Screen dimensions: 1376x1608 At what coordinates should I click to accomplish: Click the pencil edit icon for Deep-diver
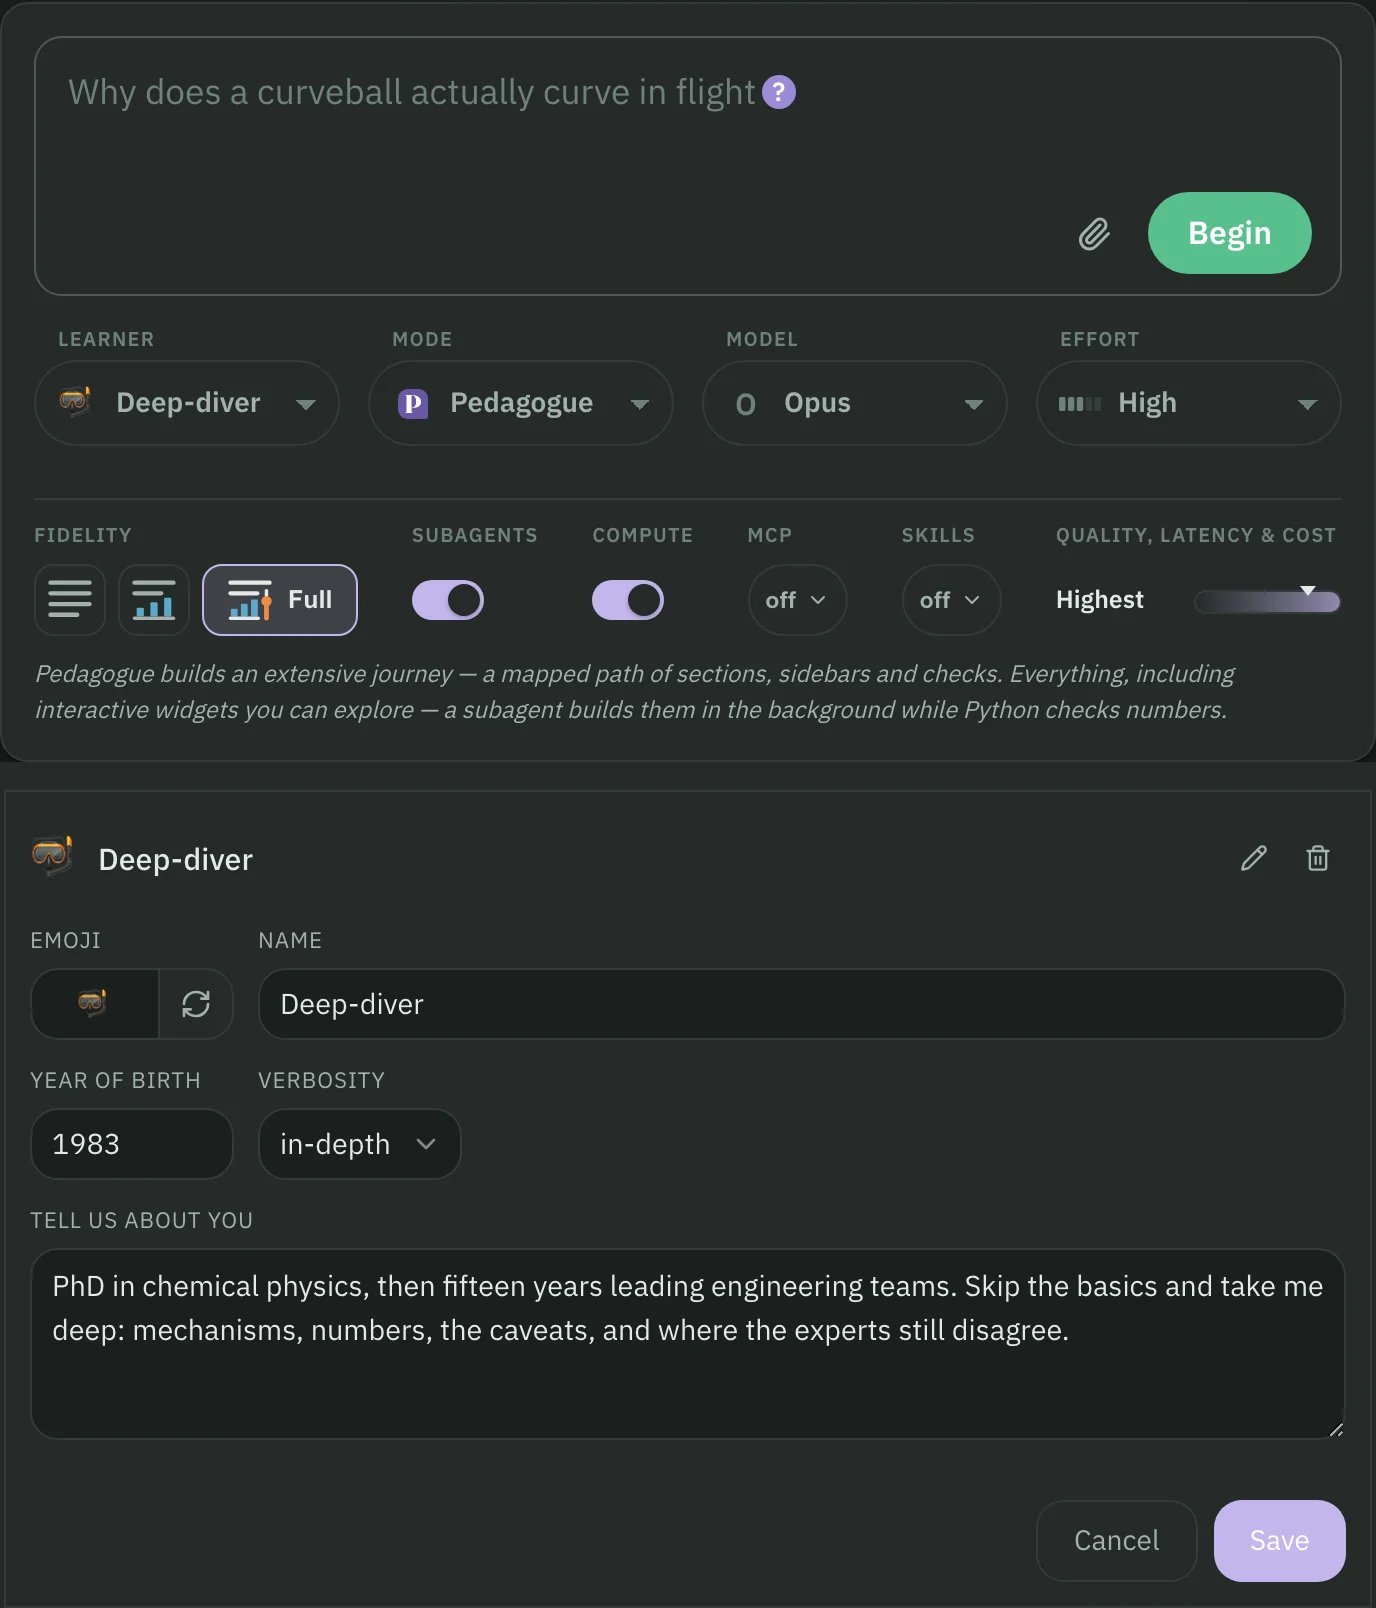point(1254,858)
